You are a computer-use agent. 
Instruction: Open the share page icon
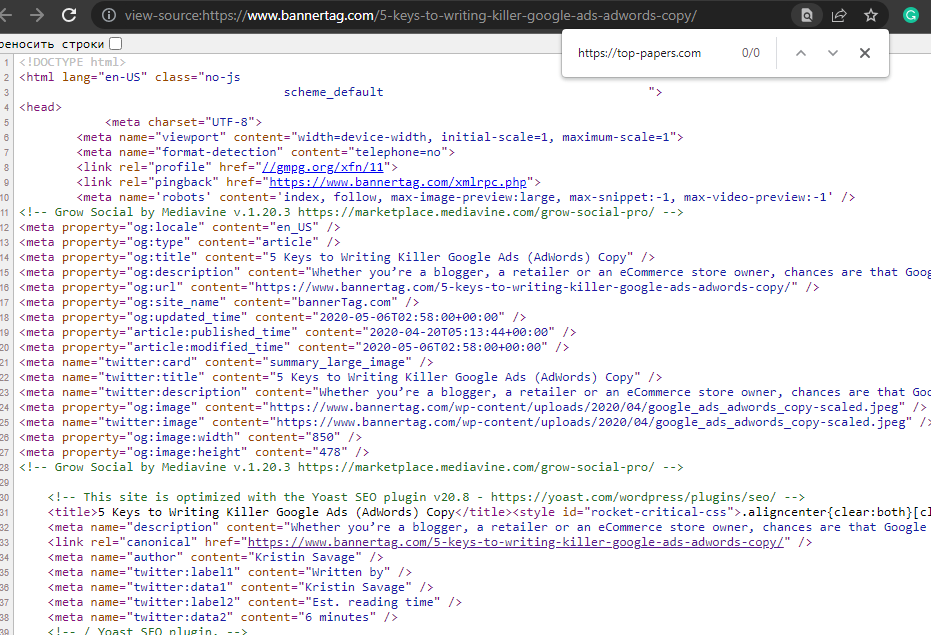(839, 16)
